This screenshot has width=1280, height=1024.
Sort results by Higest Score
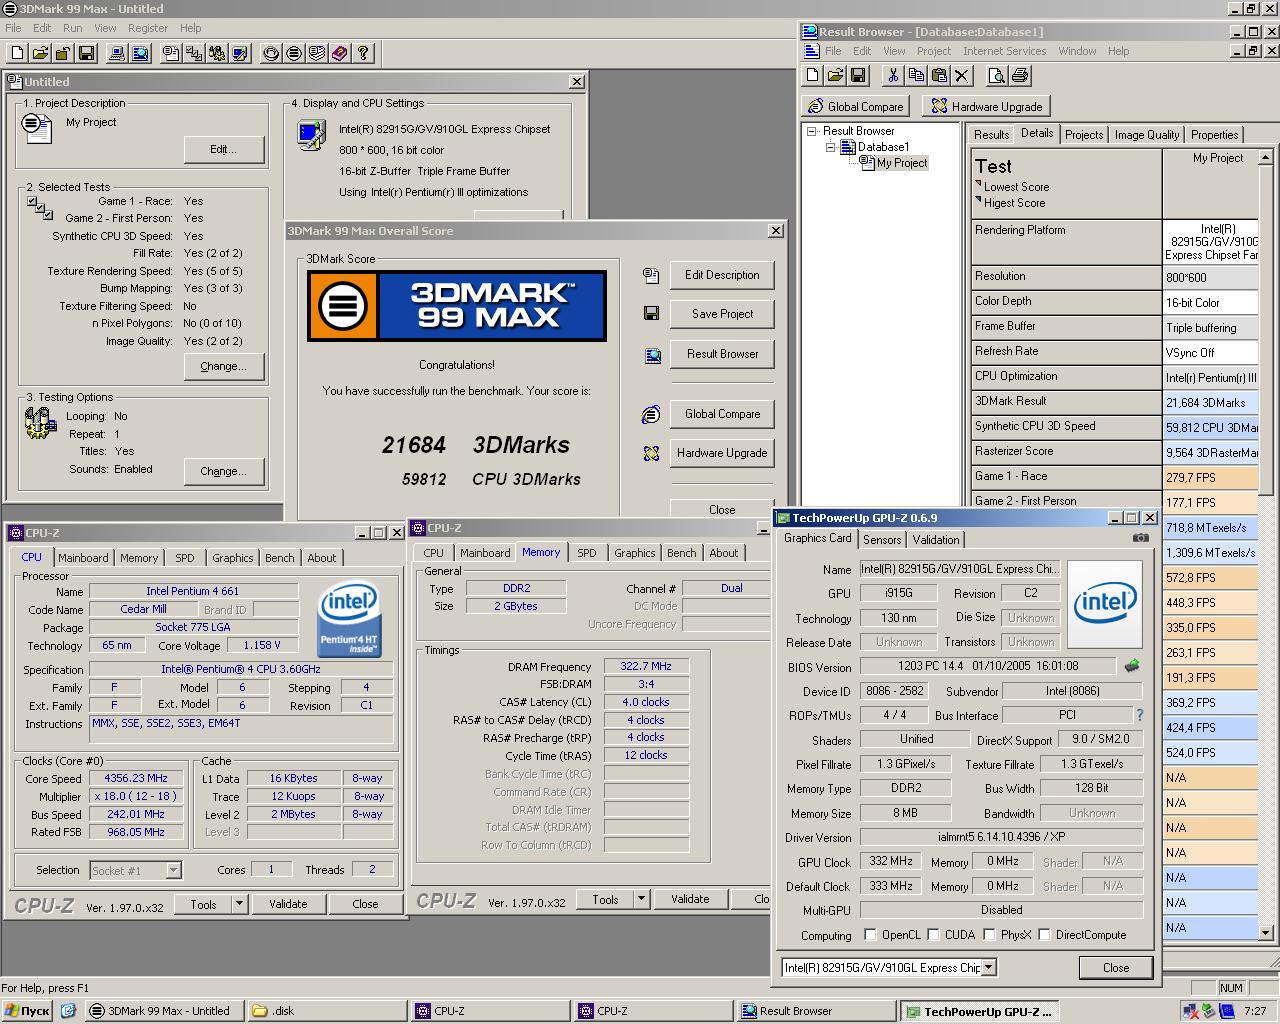click(x=1014, y=203)
